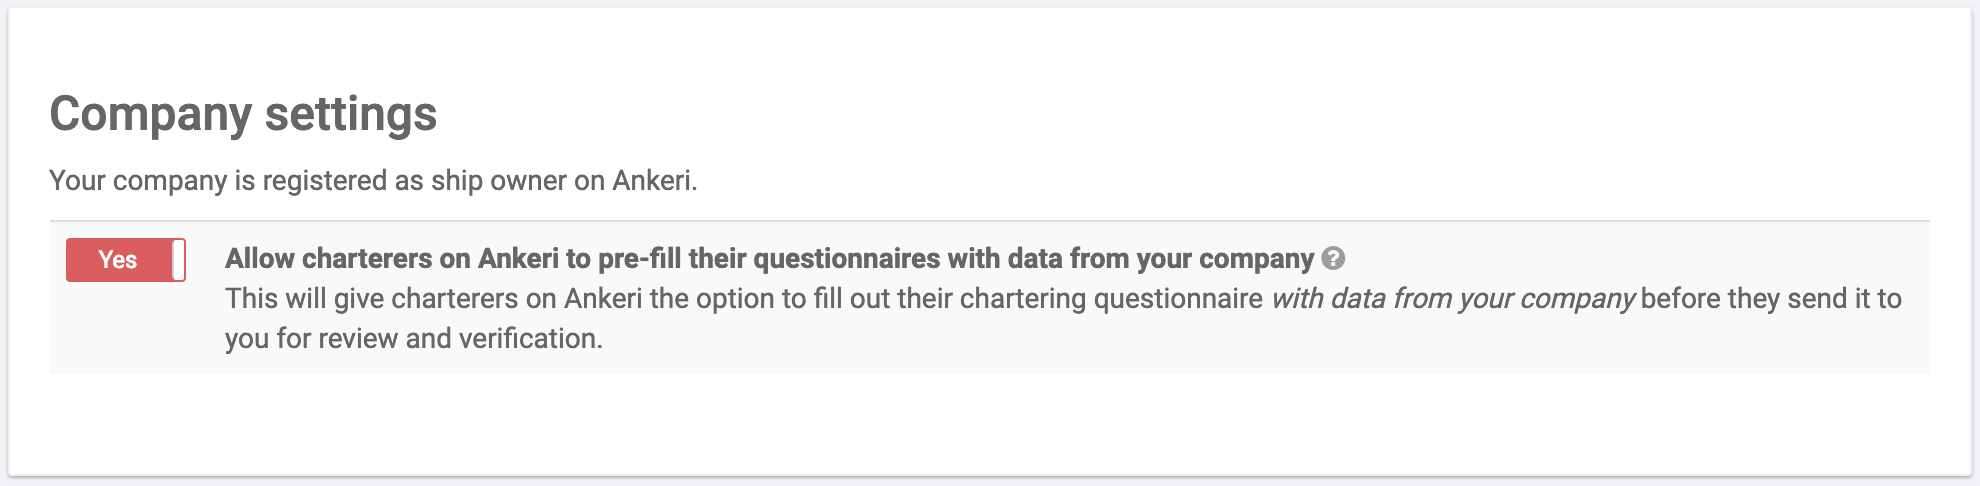Open help tooltip beside pre-fill questionnaires label

(x=1333, y=259)
